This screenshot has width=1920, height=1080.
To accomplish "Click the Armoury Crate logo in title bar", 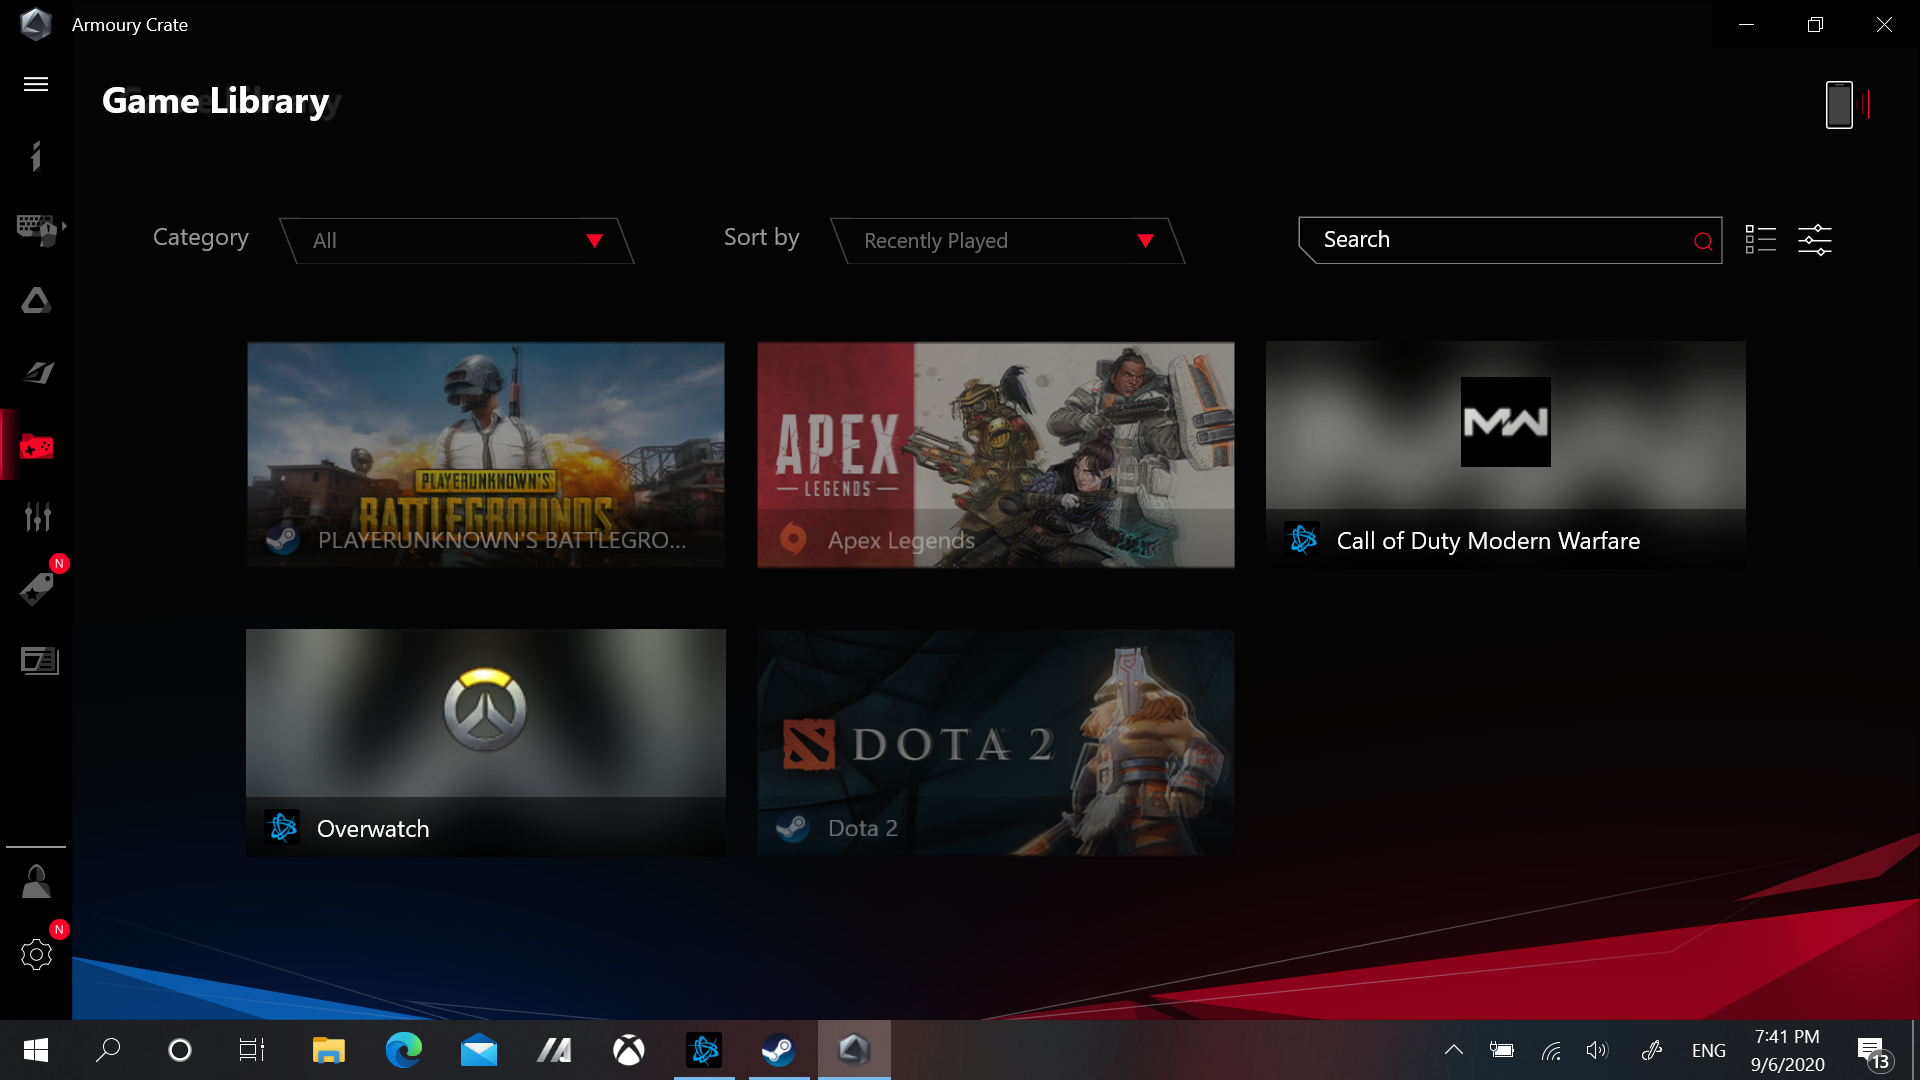I will pyautogui.click(x=36, y=24).
